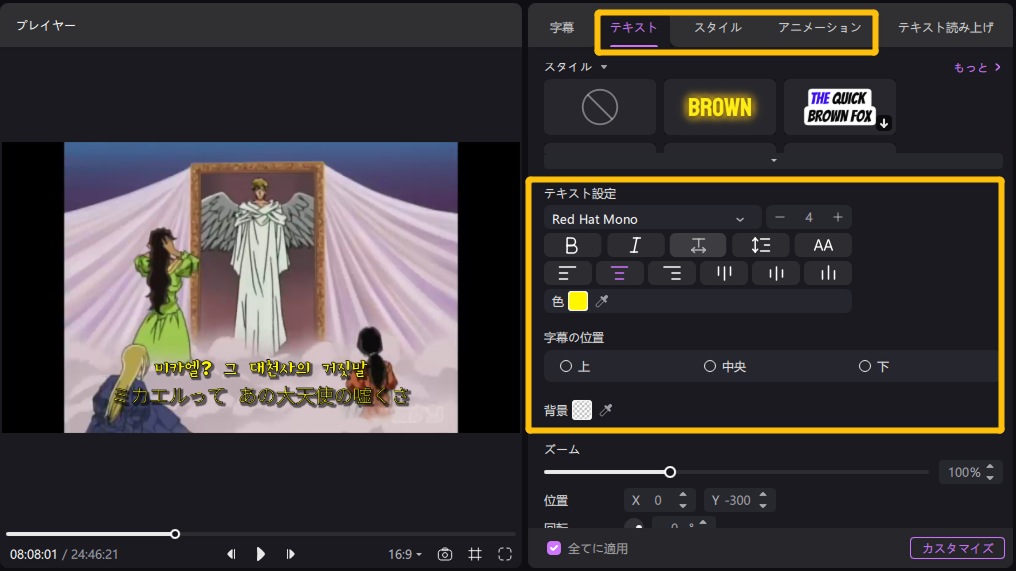Pick background color with the eyedropper
The width and height of the screenshot is (1016, 571).
click(x=606, y=410)
